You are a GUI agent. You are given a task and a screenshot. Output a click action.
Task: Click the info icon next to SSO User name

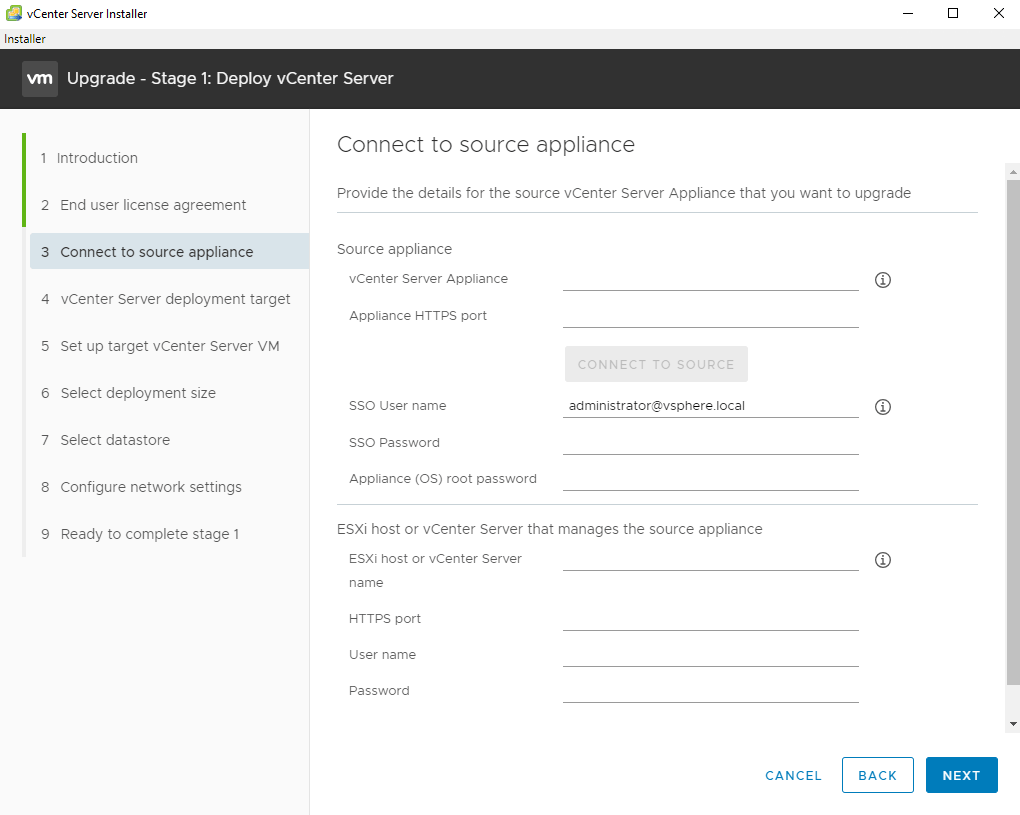tap(882, 407)
